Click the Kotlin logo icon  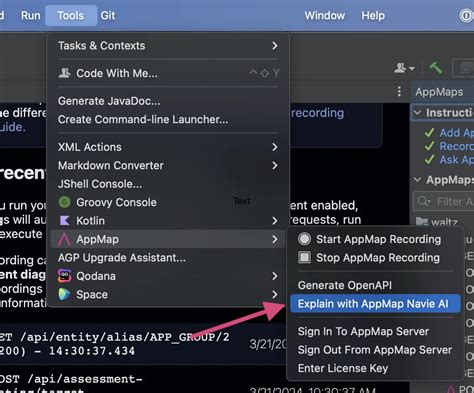(x=64, y=220)
